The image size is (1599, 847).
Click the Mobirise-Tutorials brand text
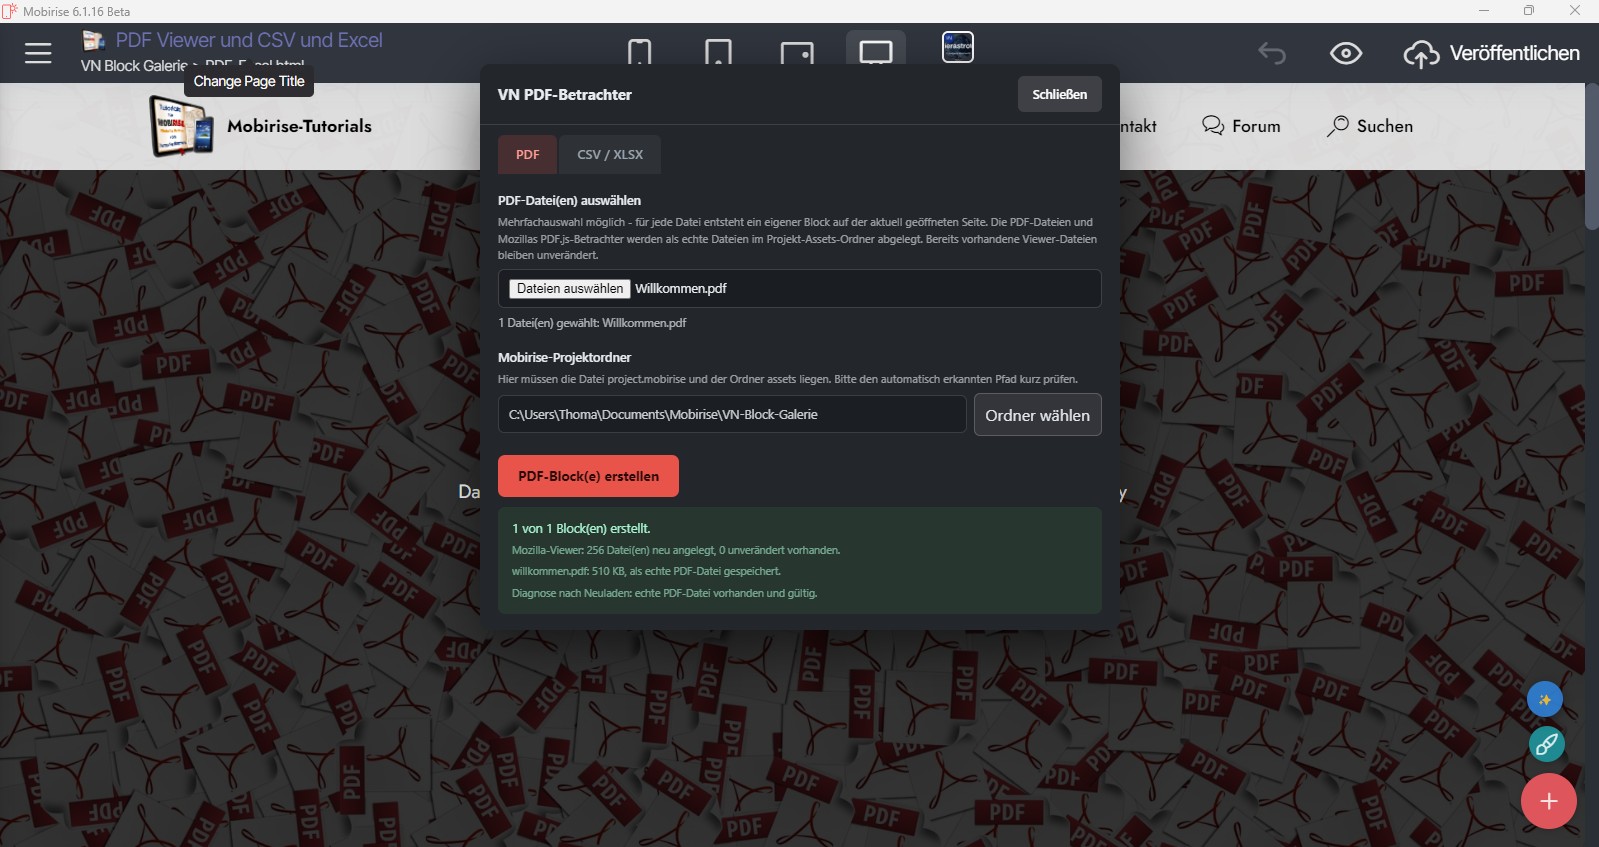pos(299,126)
